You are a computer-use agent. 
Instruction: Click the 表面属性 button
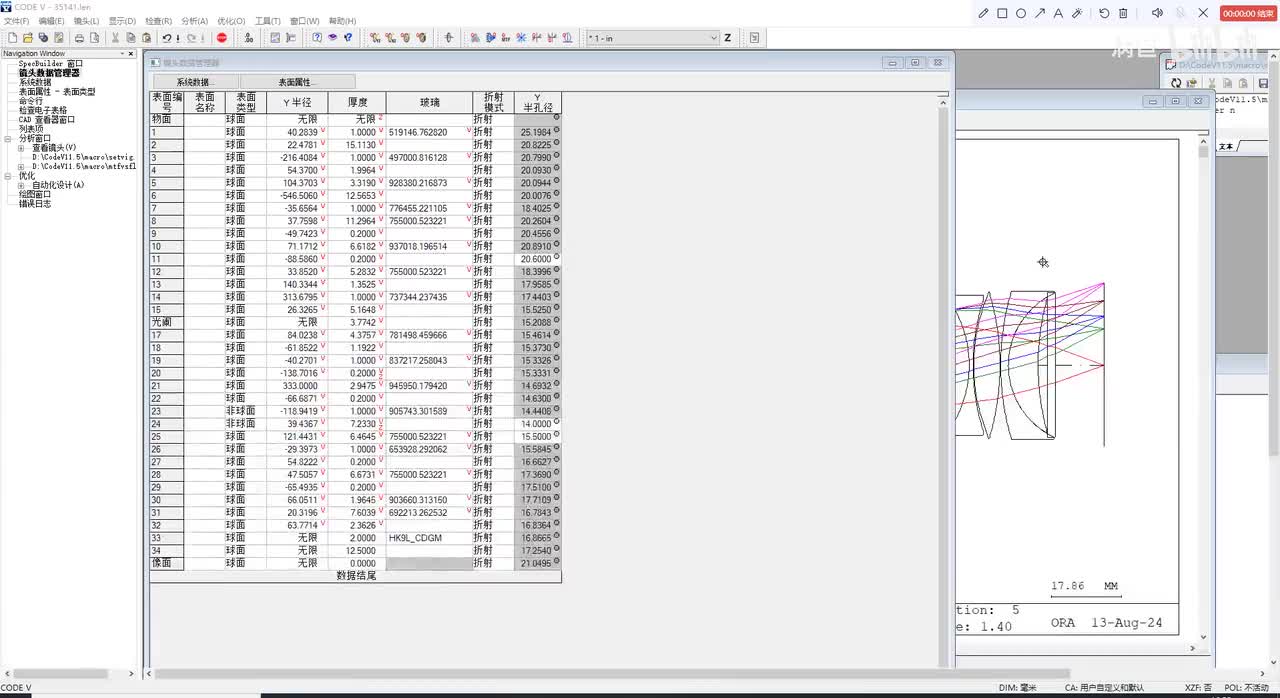[x=295, y=82]
